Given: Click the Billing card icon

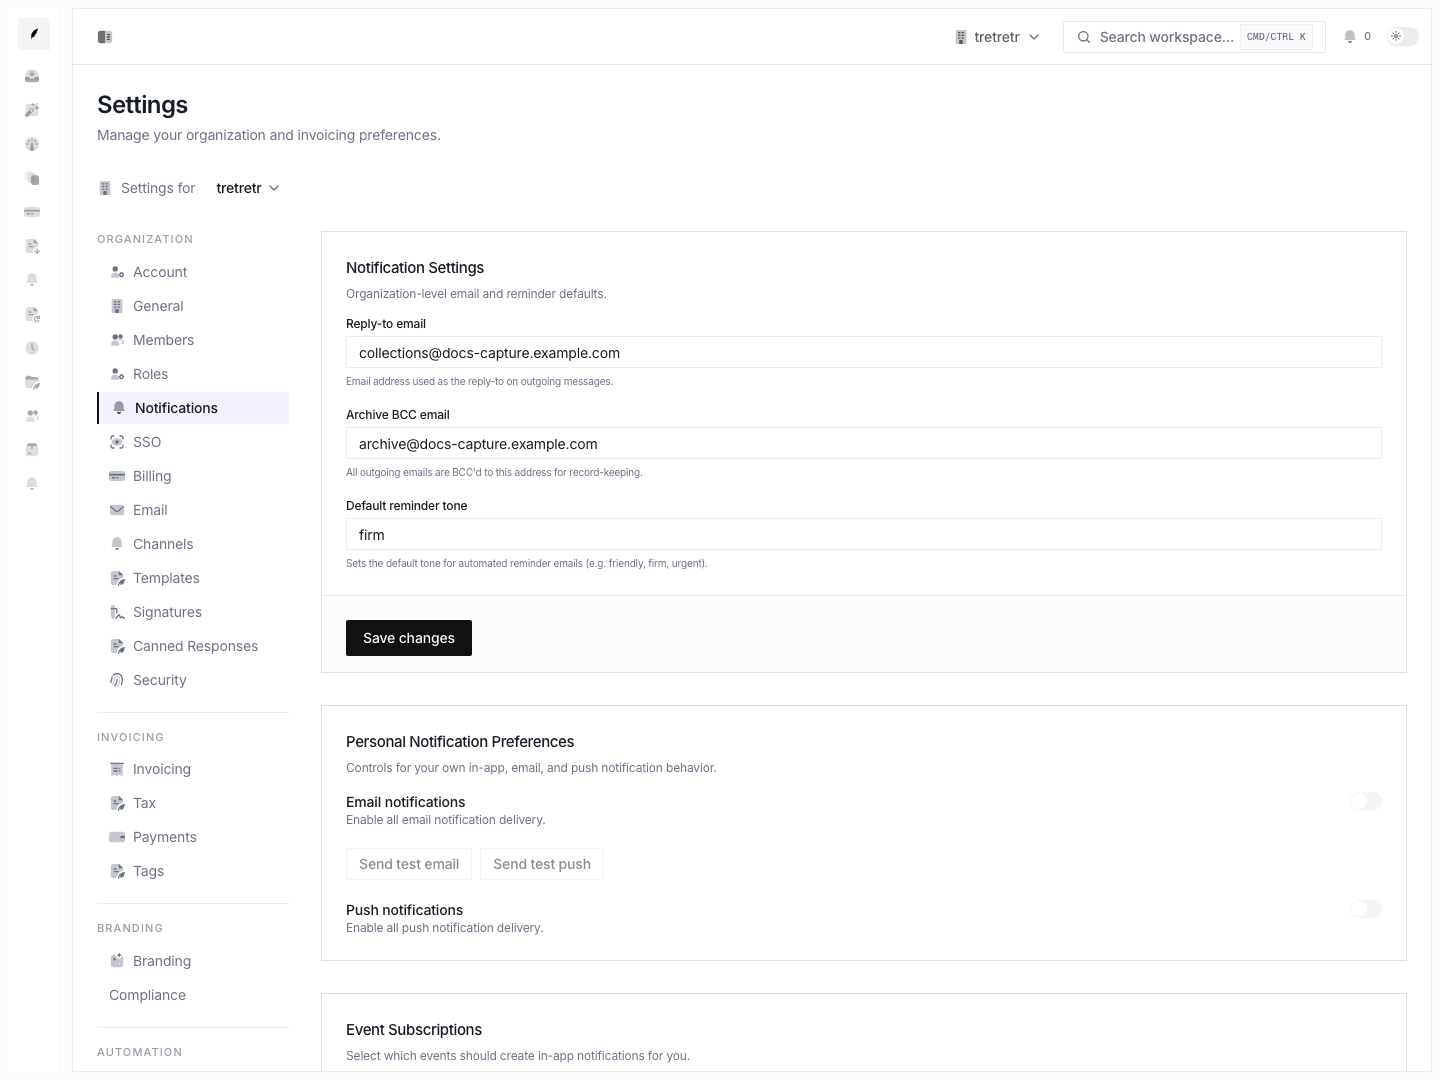Looking at the screenshot, I should point(117,476).
